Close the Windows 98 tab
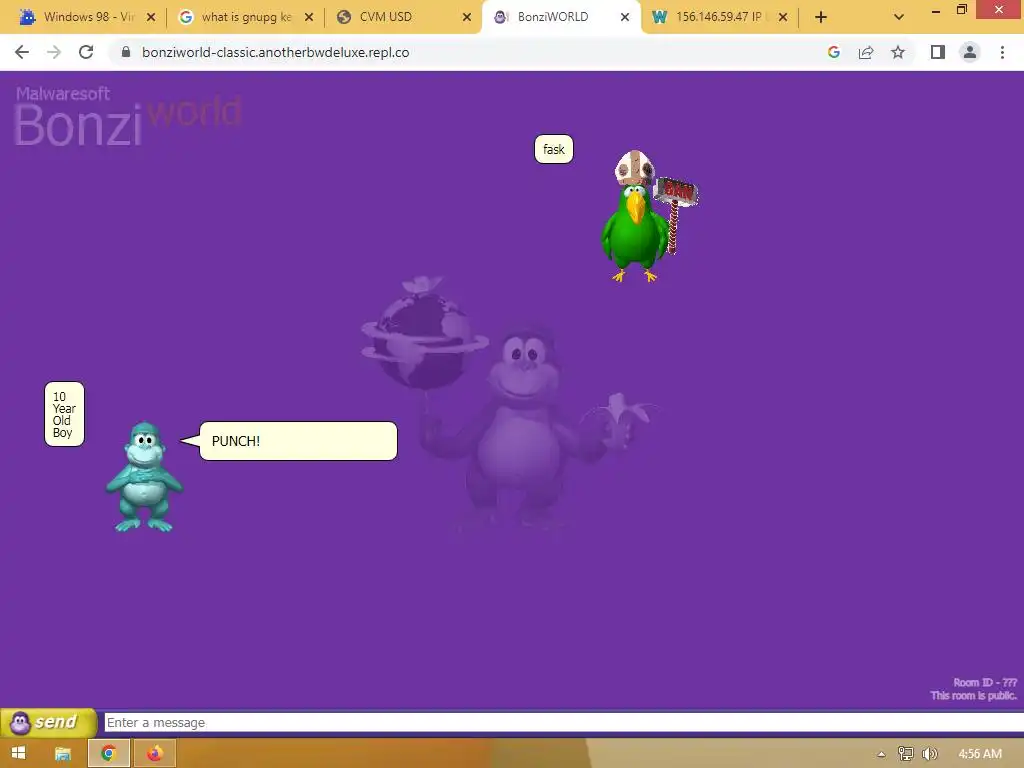 pos(151,17)
